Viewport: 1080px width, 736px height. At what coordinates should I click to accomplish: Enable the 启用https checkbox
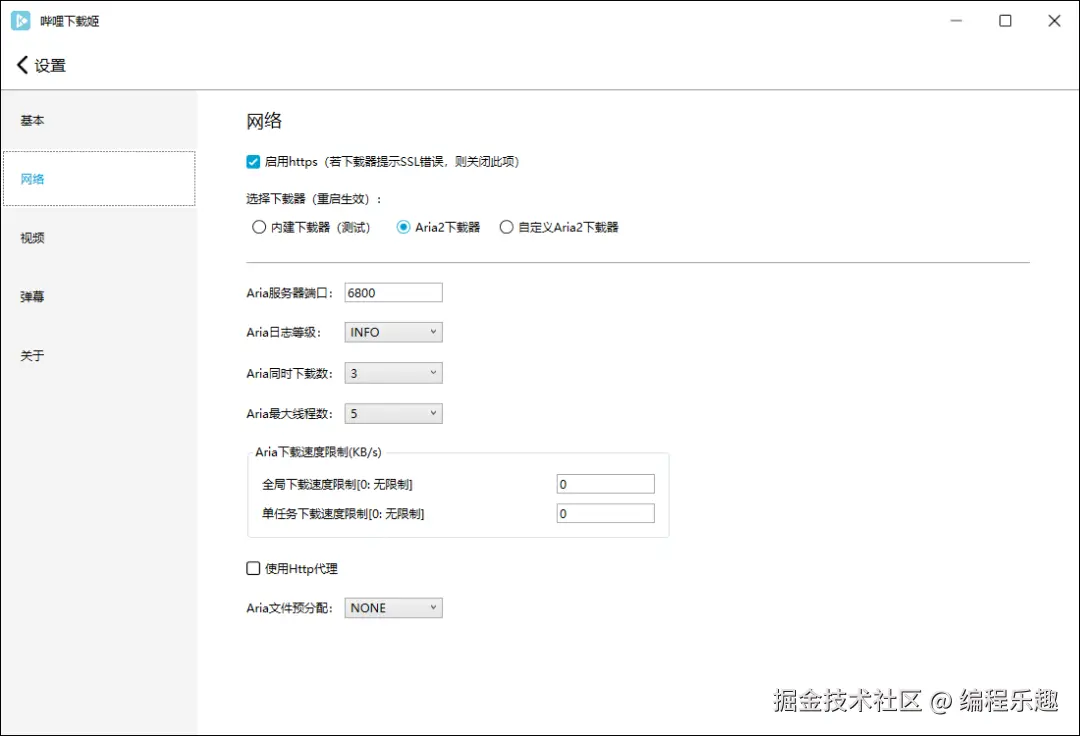[x=253, y=162]
